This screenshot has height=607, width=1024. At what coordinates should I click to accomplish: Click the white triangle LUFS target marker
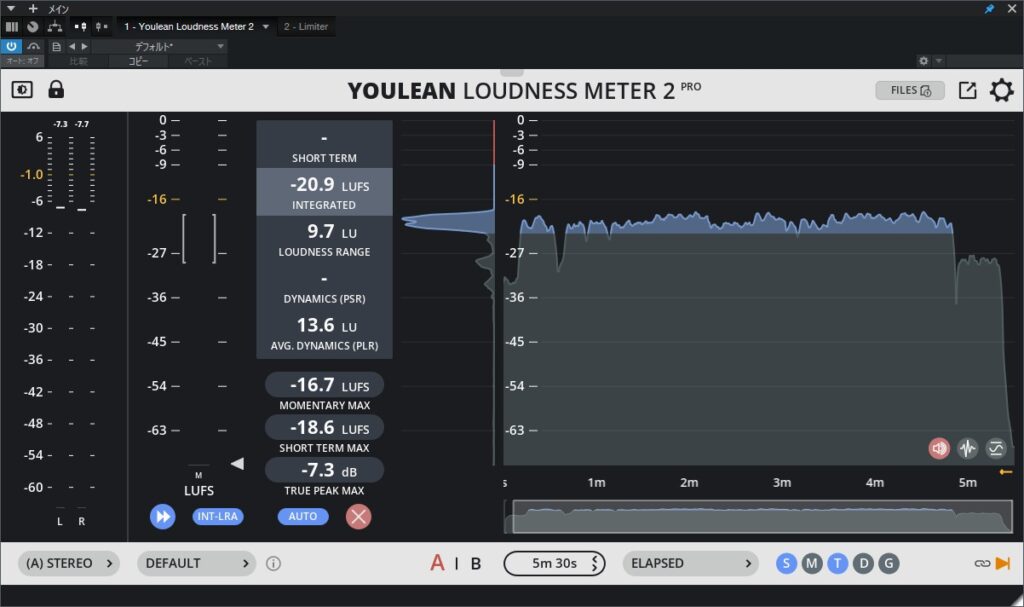237,463
